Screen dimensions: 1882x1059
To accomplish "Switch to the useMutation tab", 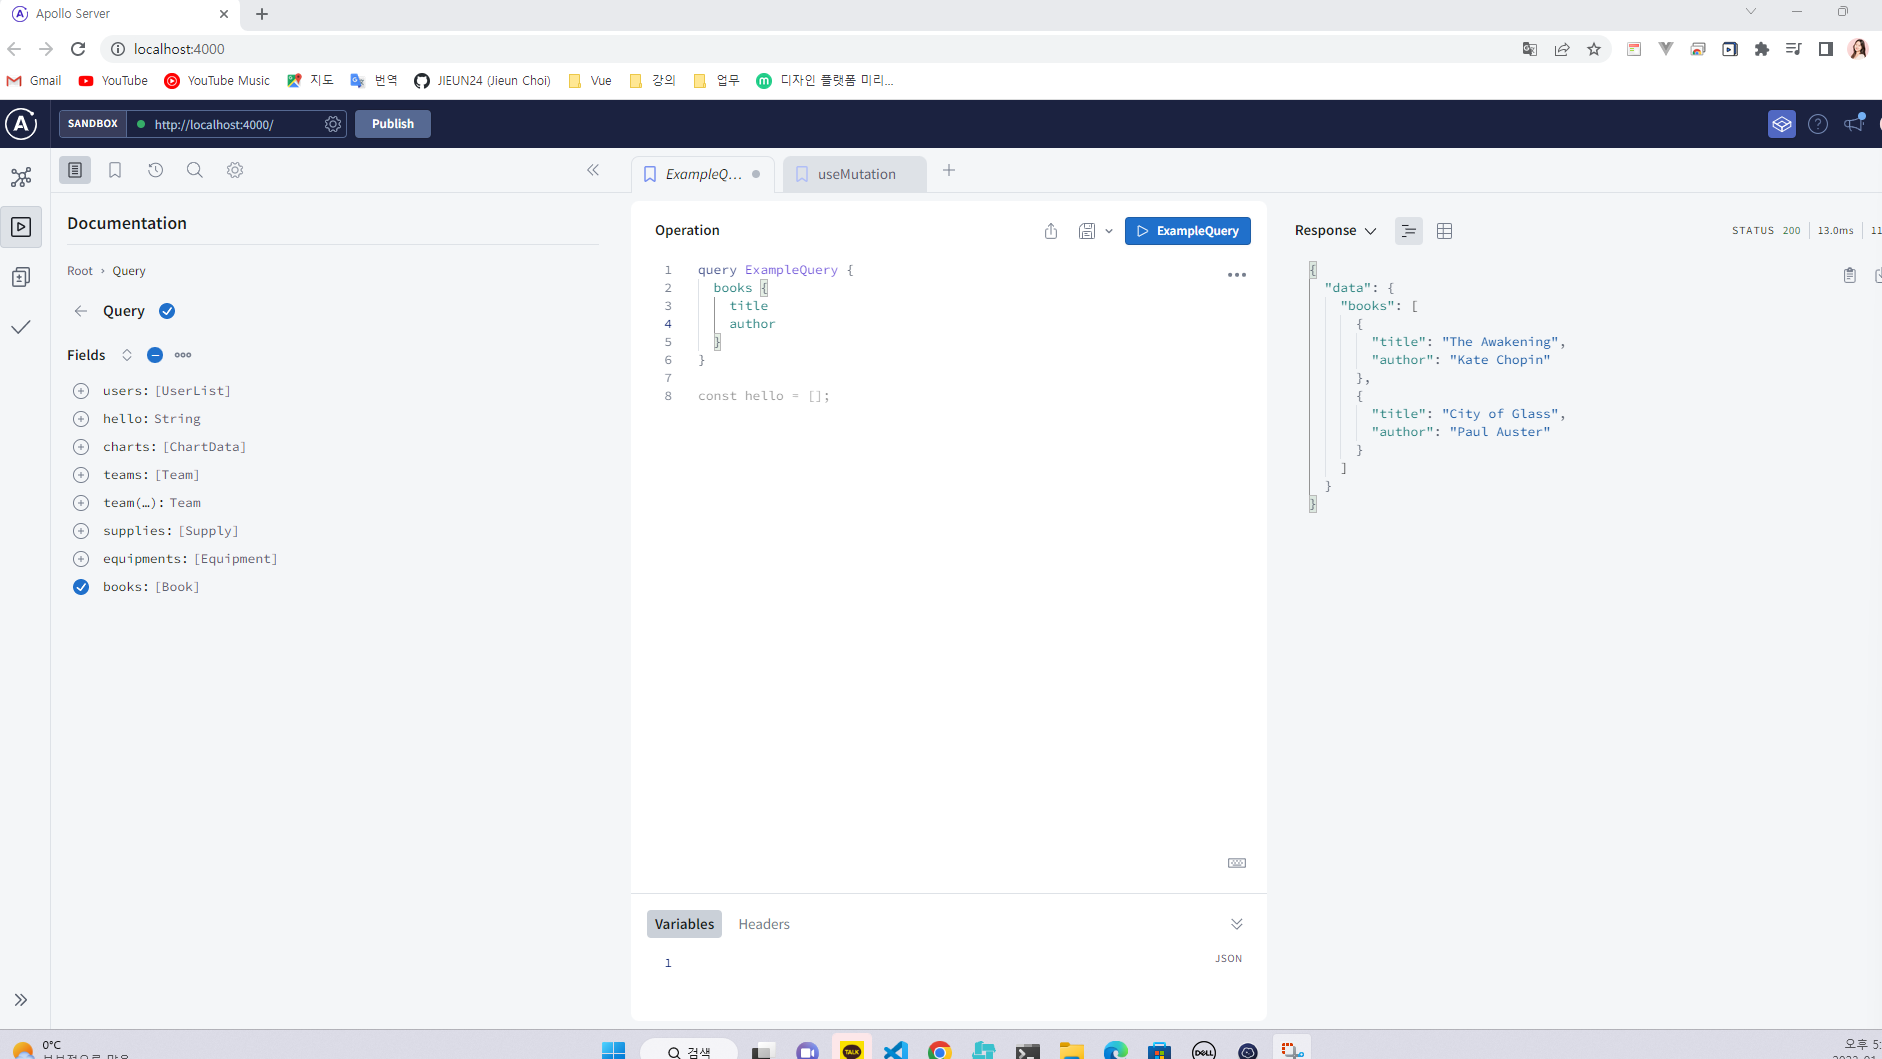I will click(x=855, y=174).
